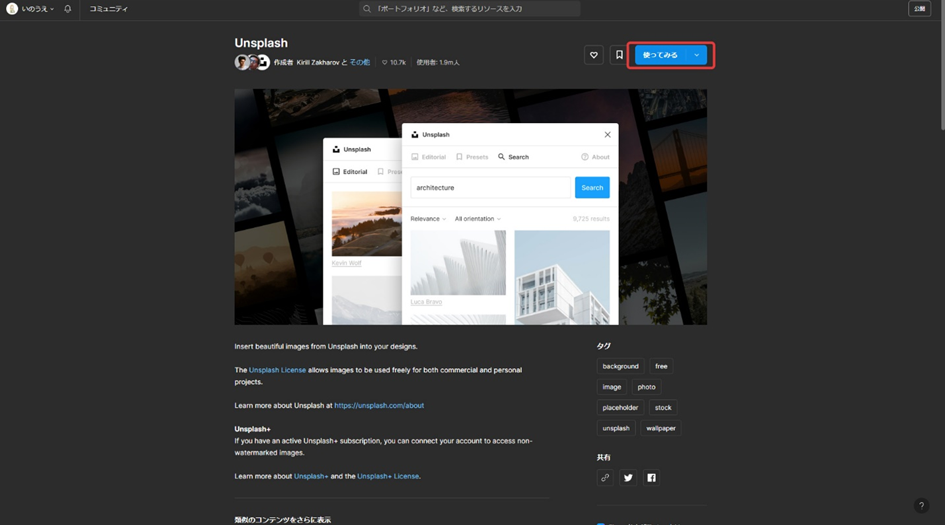Copy share link with chain icon
Screen dimensions: 945x525
(x=605, y=477)
